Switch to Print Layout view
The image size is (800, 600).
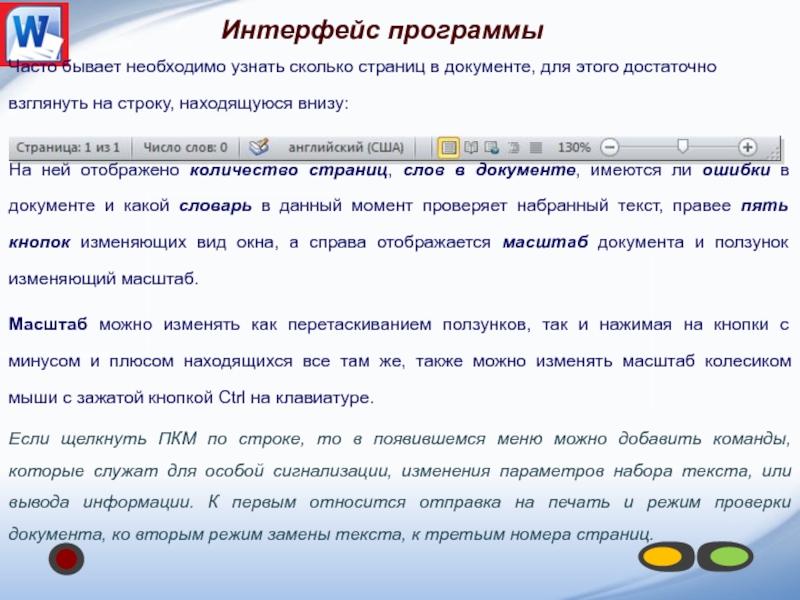(x=448, y=148)
